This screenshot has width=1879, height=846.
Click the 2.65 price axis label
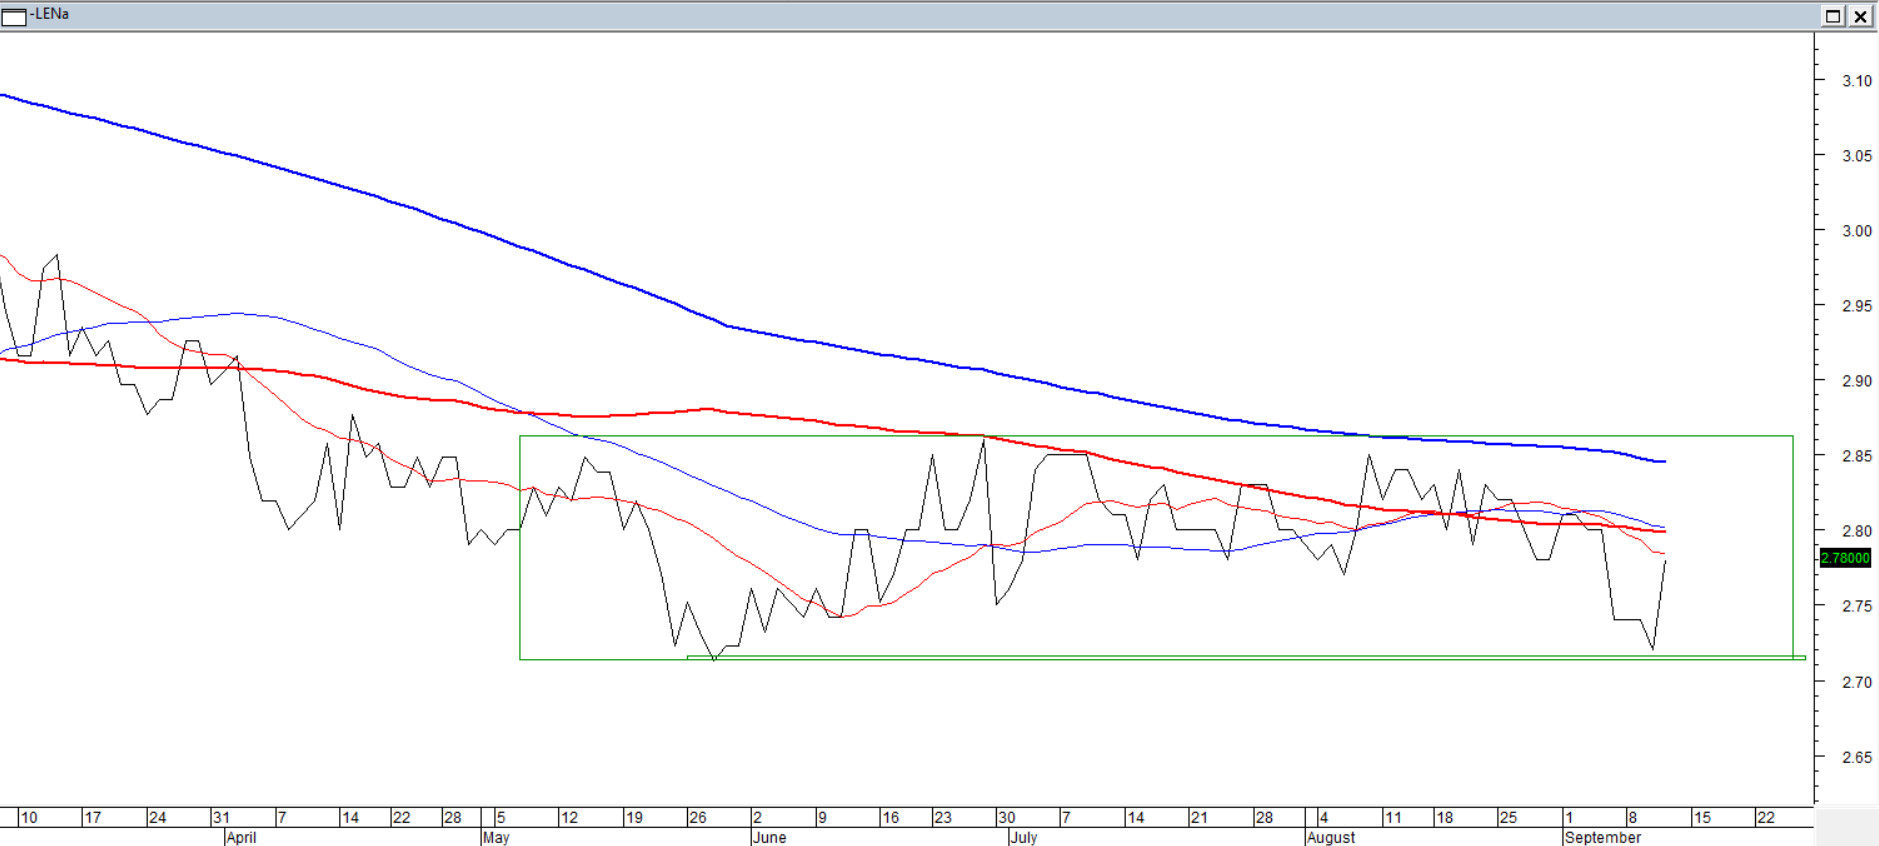click(1856, 757)
